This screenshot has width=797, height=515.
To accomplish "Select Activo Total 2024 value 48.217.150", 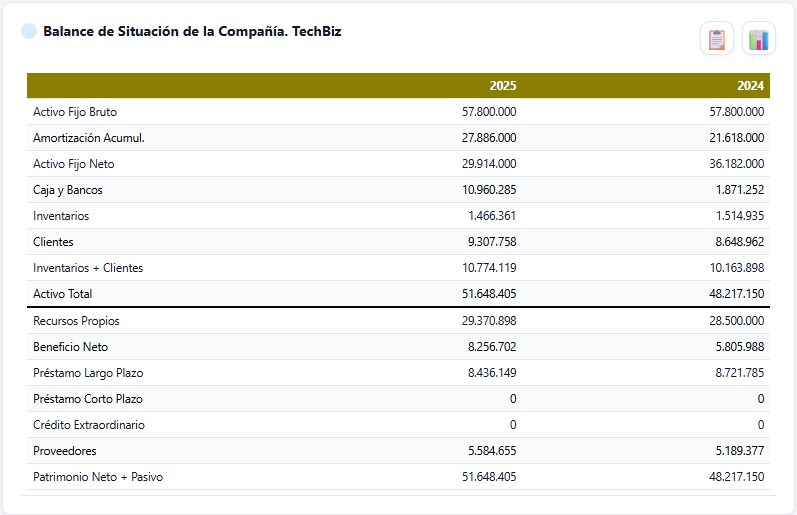I will coord(737,293).
